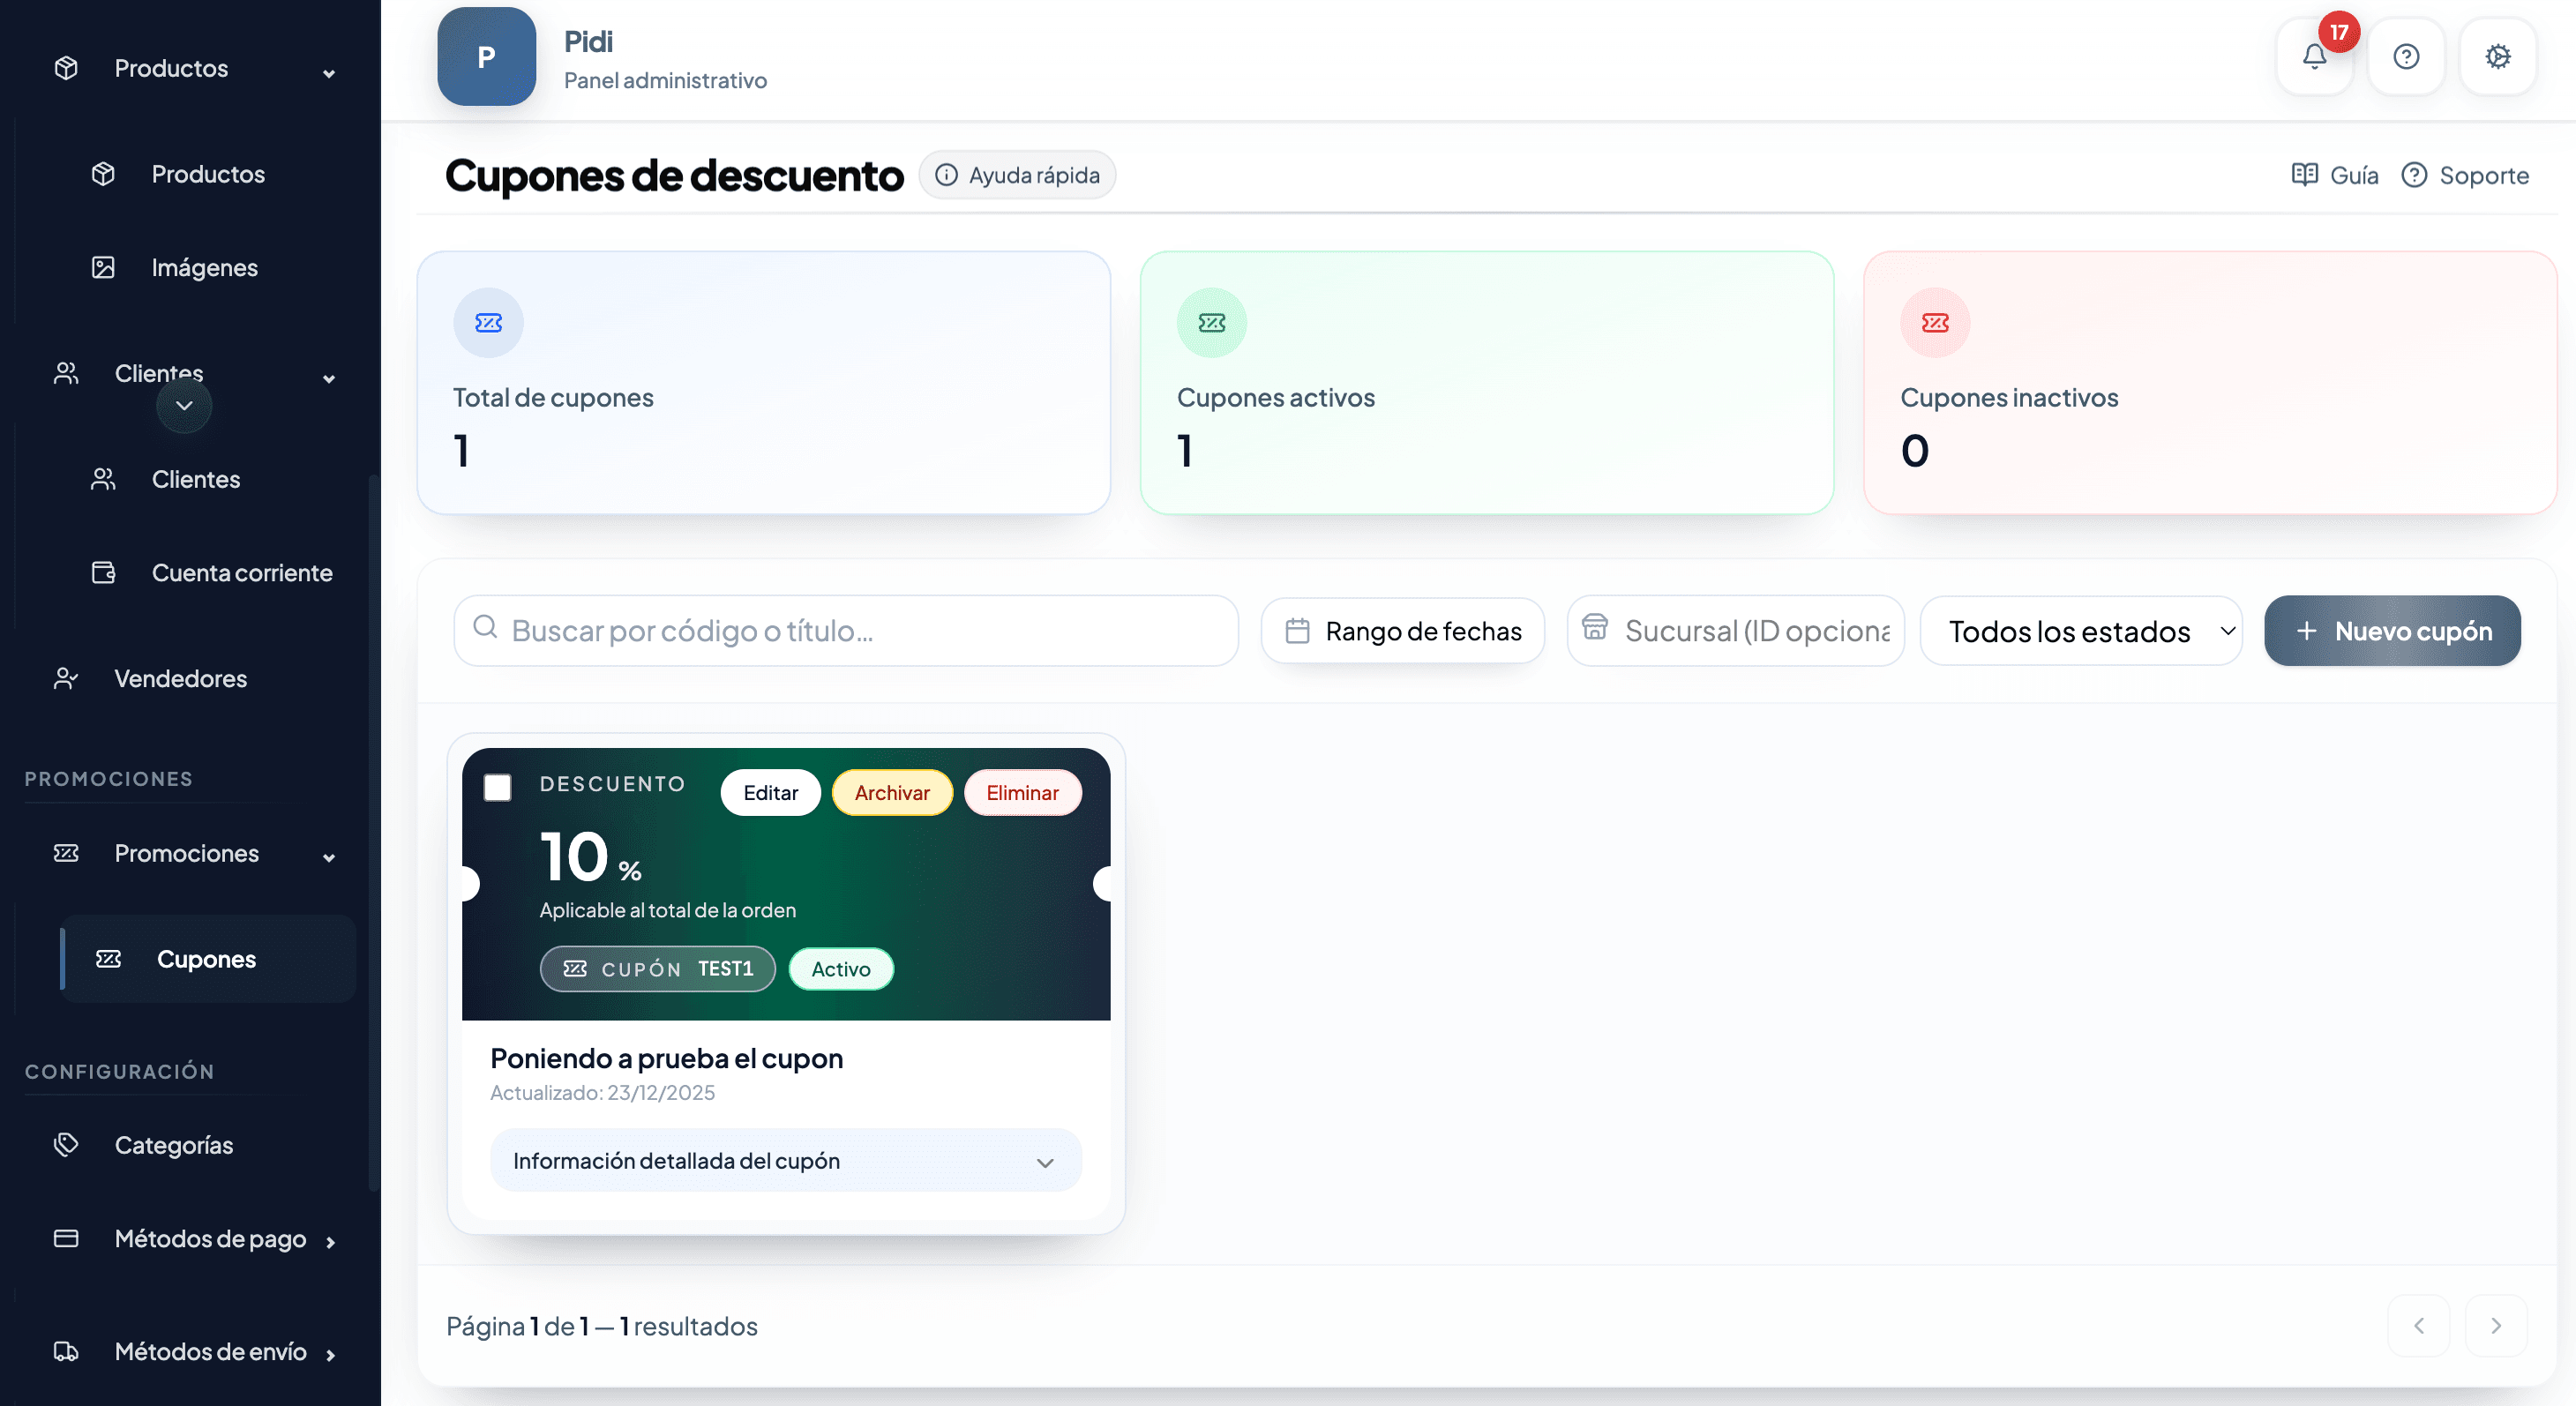Click the help question mark icon
Viewport: 2576px width, 1406px height.
[x=2406, y=57]
